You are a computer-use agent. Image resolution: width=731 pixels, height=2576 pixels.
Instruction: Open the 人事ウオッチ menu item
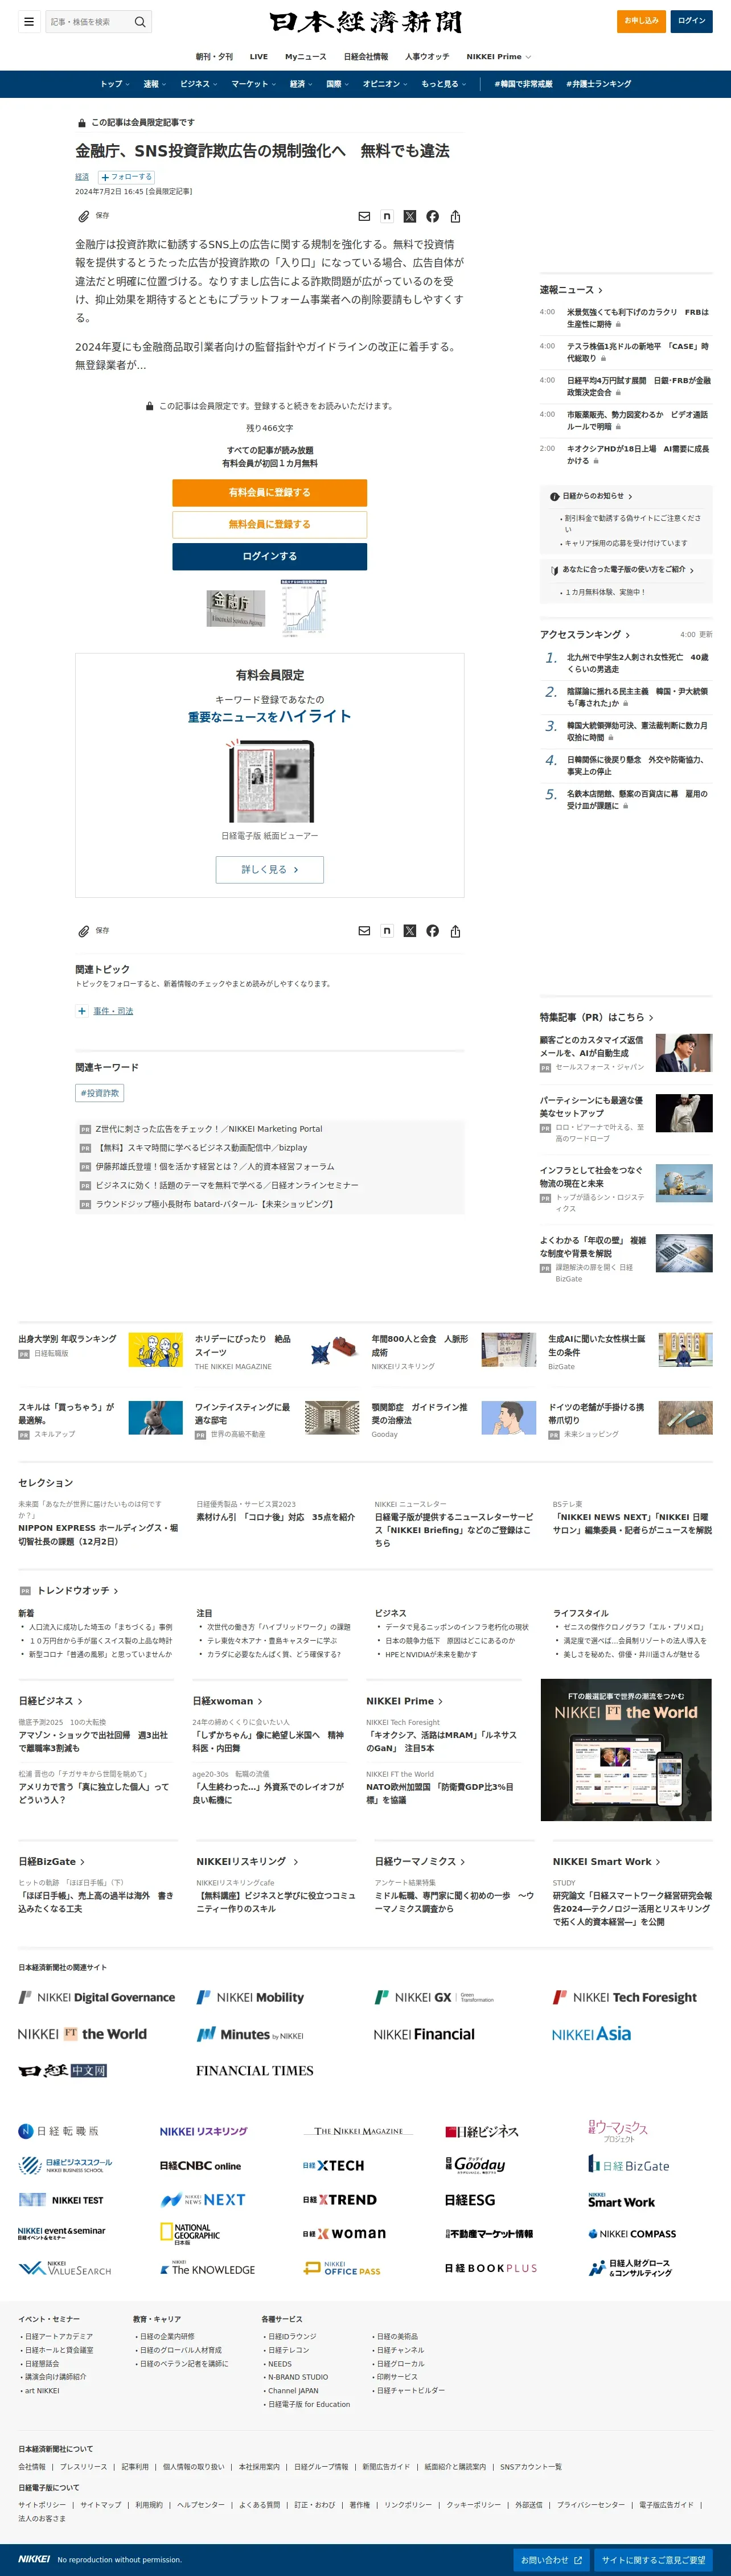(427, 57)
